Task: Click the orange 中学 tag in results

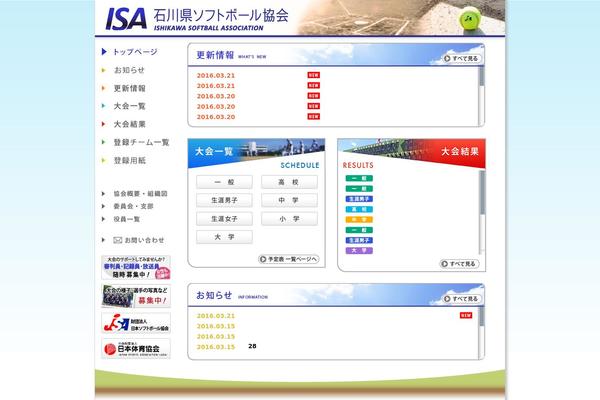Action: (x=359, y=219)
